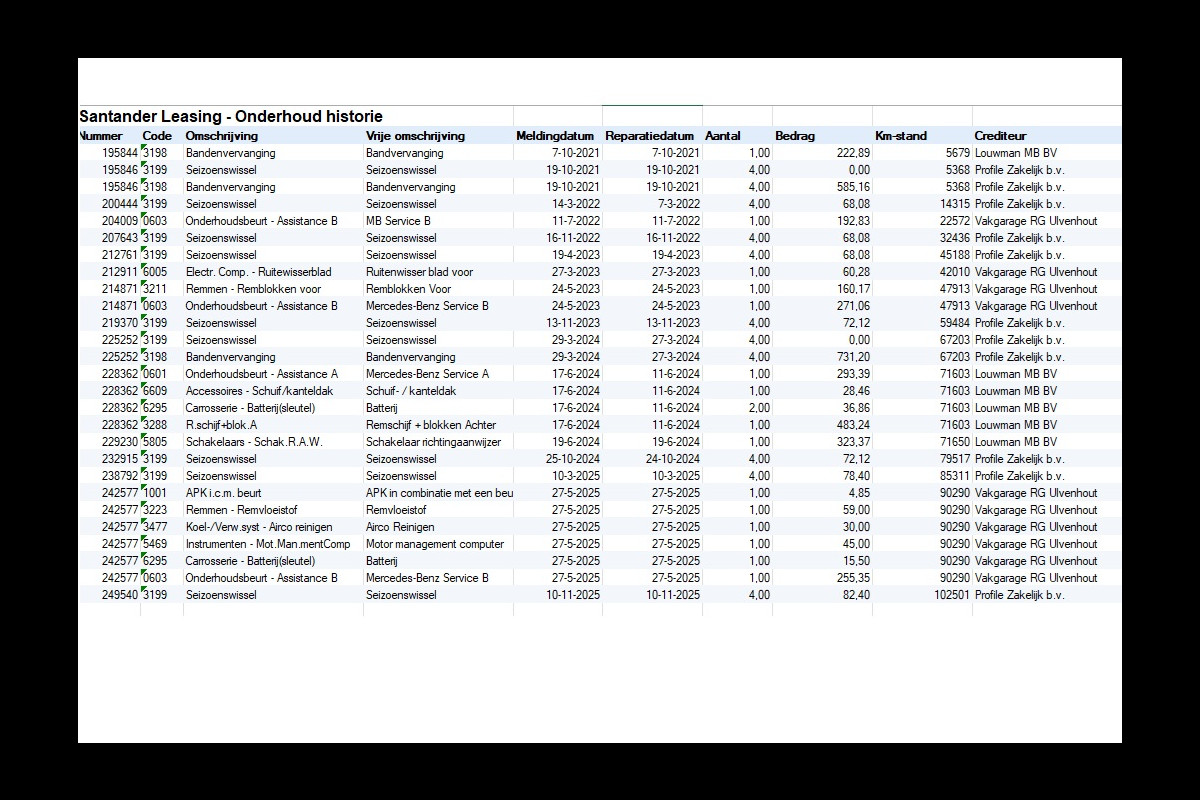
Task: Select the title cell 'Santander Leasing - Onderhoud historie'
Action: pyautogui.click(x=231, y=116)
